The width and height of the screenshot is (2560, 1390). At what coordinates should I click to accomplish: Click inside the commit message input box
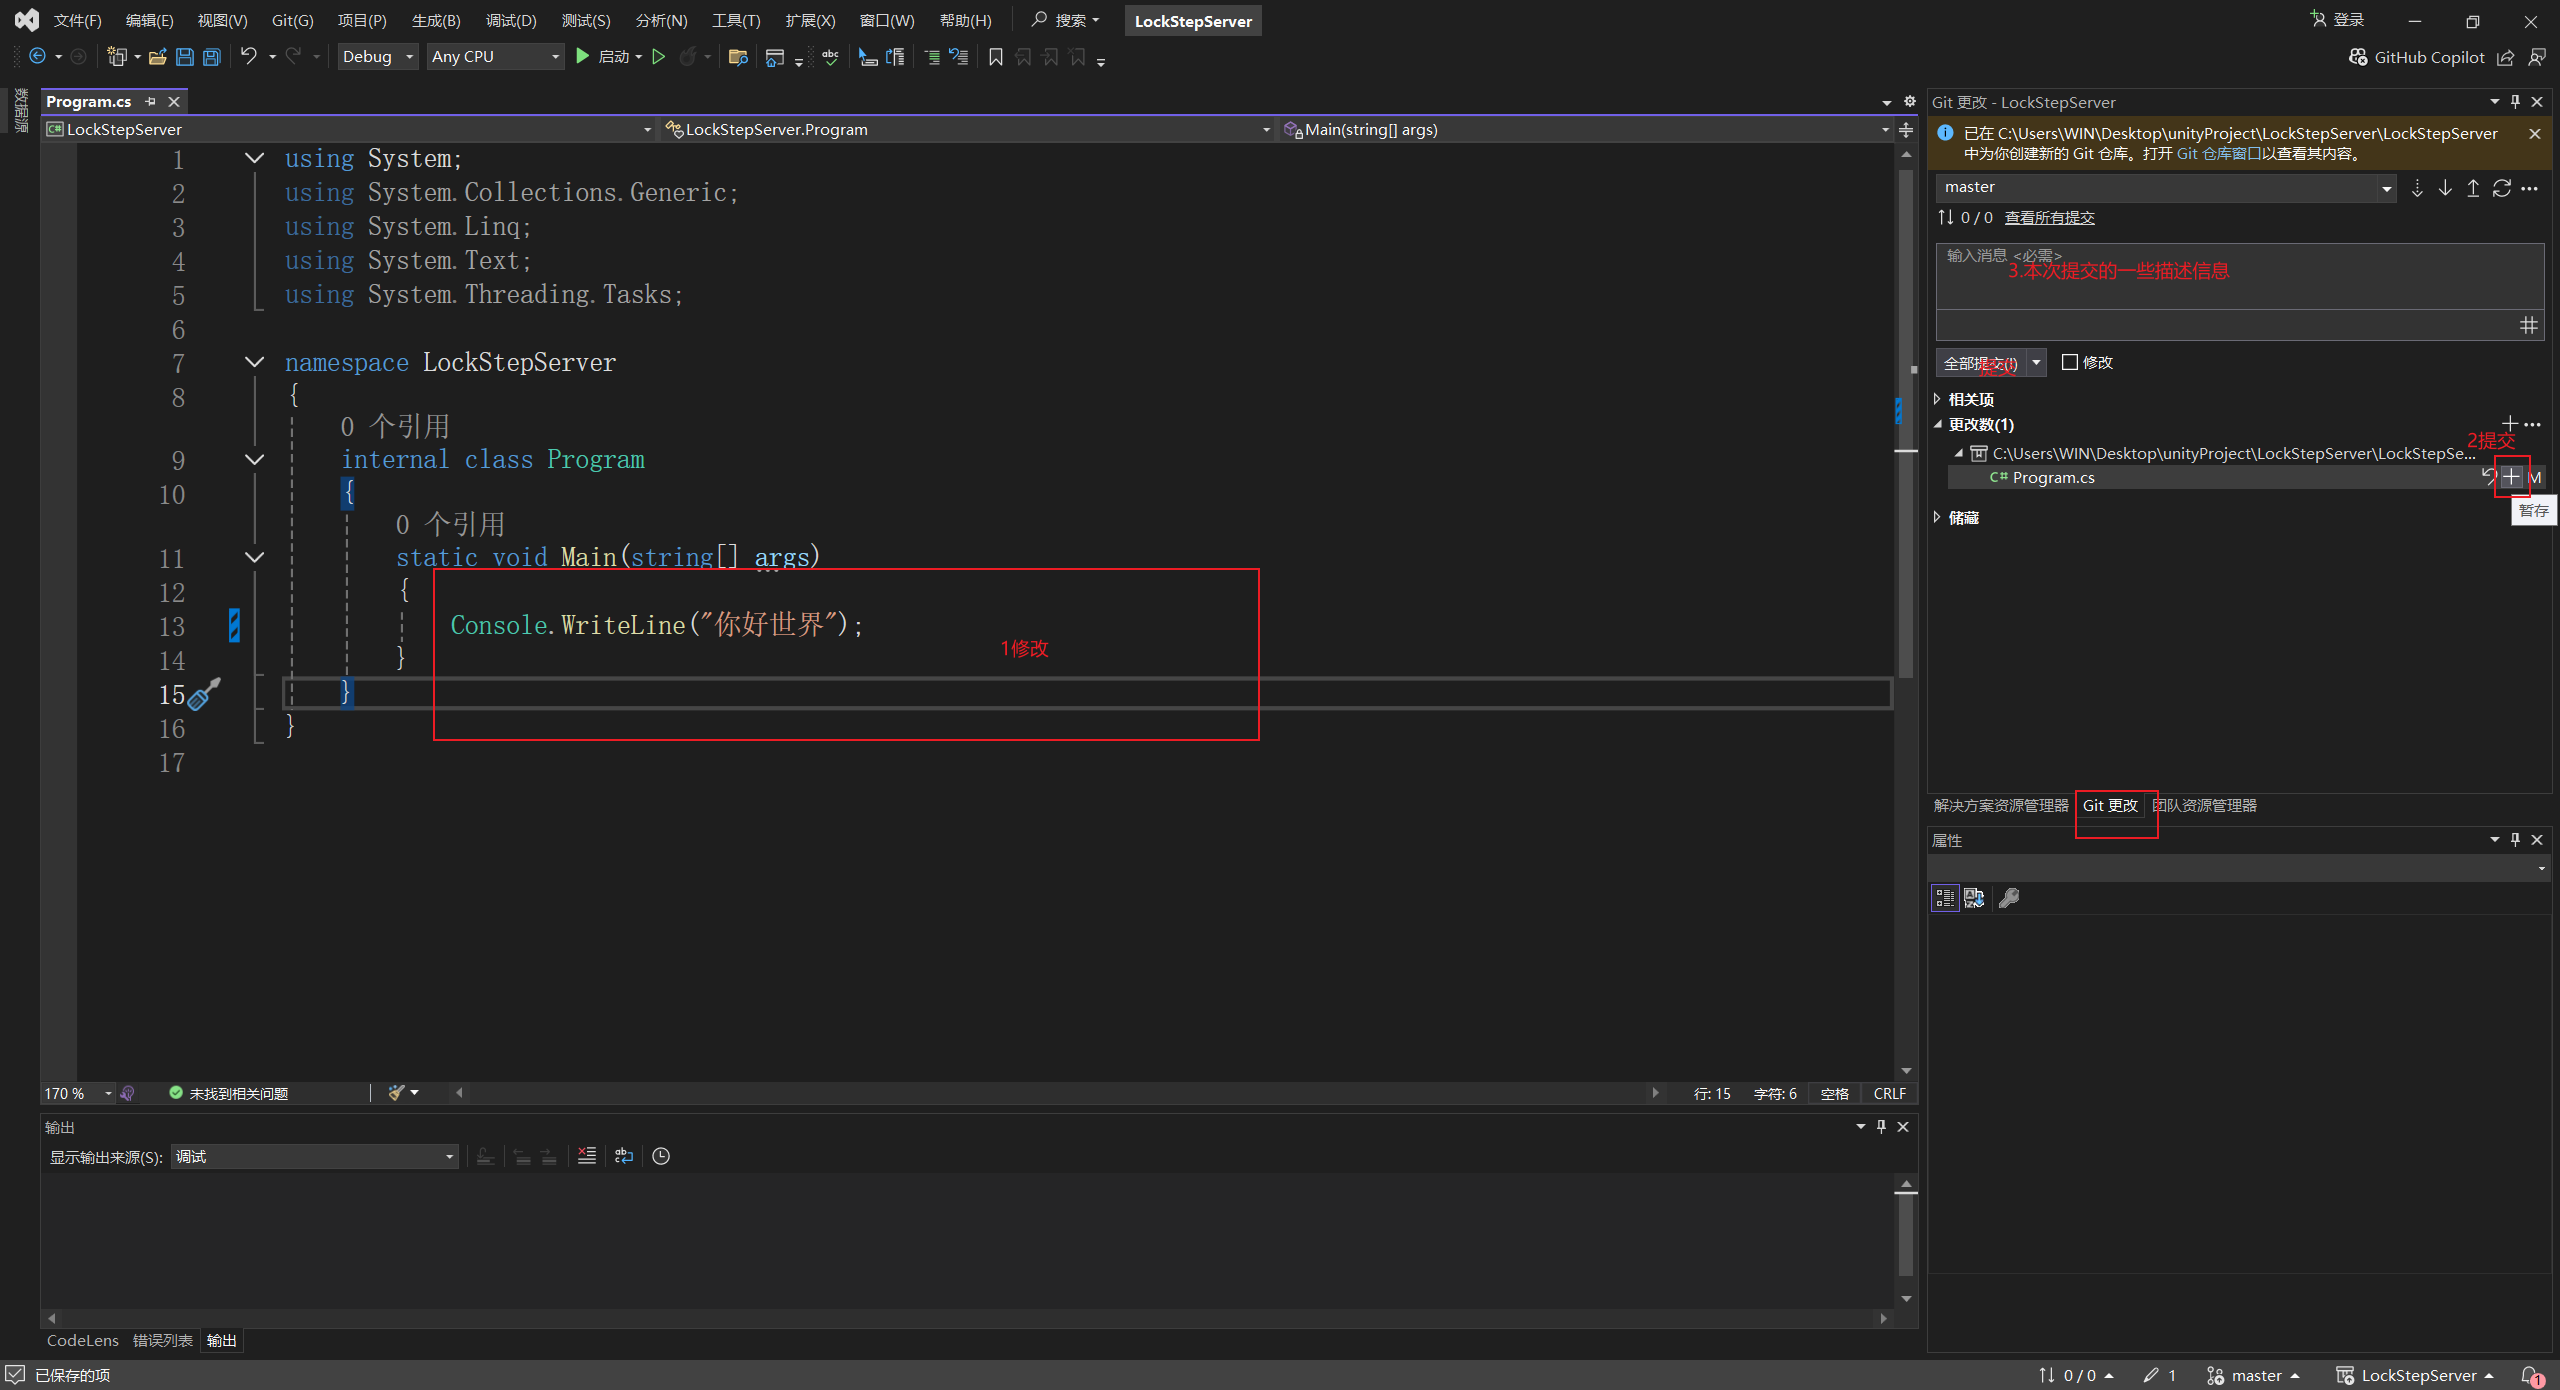(2240, 277)
